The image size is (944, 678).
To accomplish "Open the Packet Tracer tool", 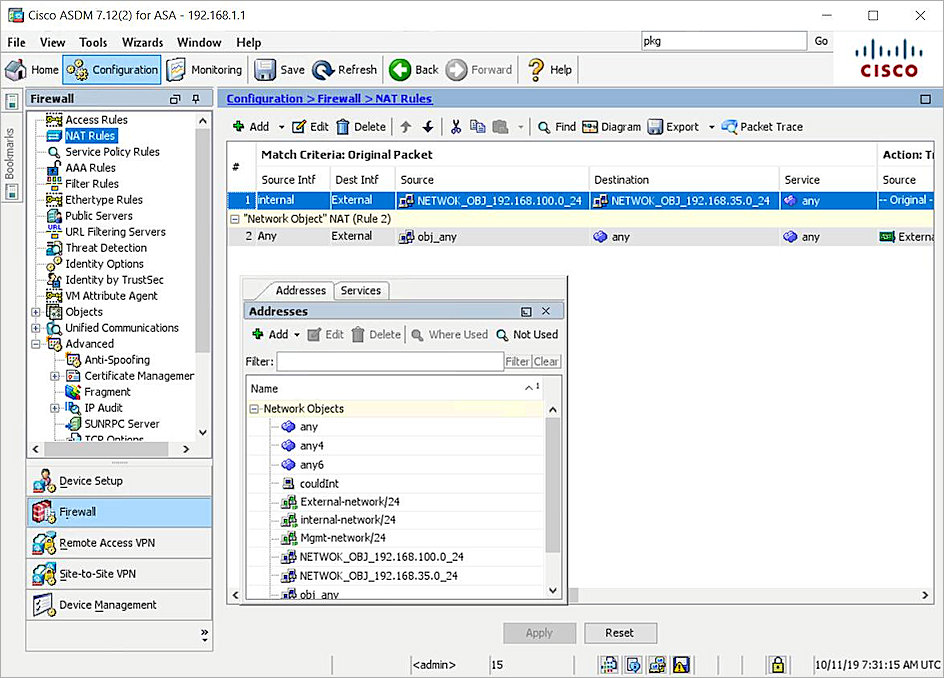I will pyautogui.click(x=762, y=126).
